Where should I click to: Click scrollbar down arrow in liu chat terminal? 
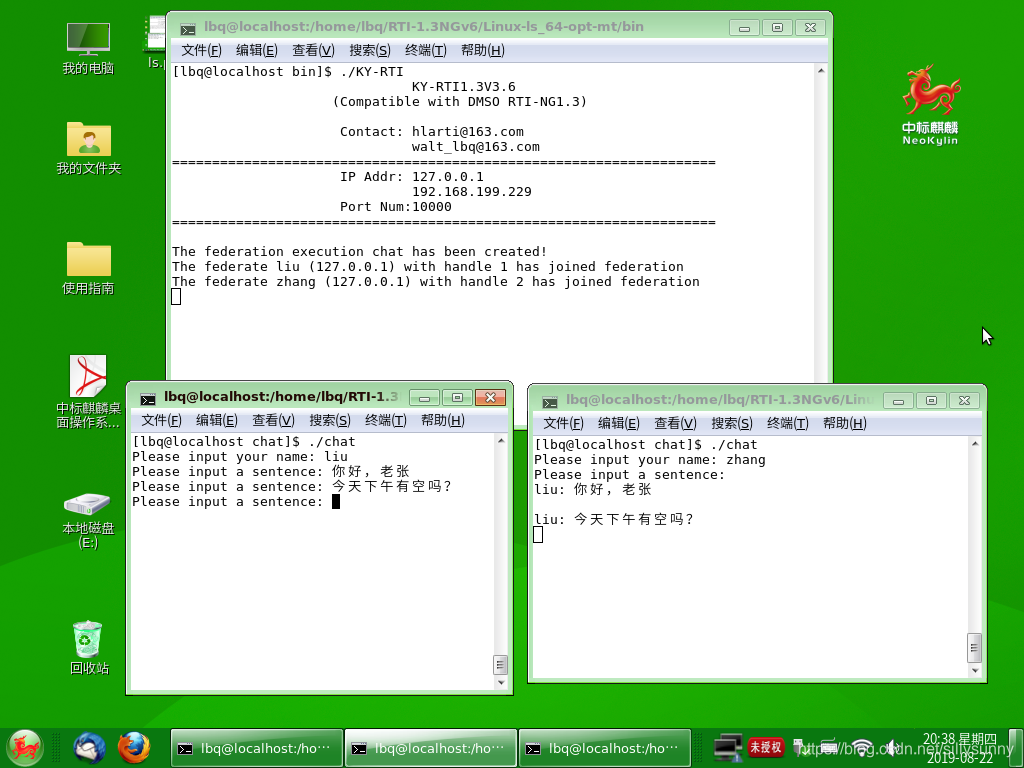point(501,682)
